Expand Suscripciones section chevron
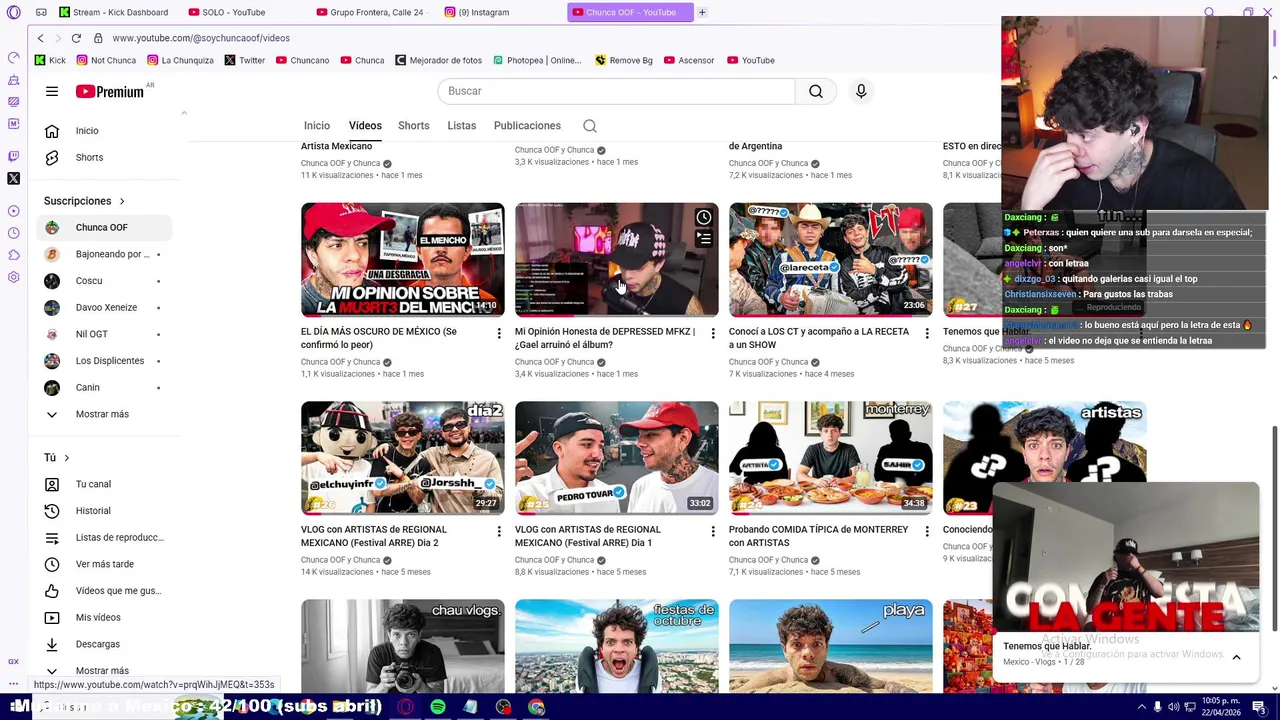The image size is (1280, 720). [122, 201]
